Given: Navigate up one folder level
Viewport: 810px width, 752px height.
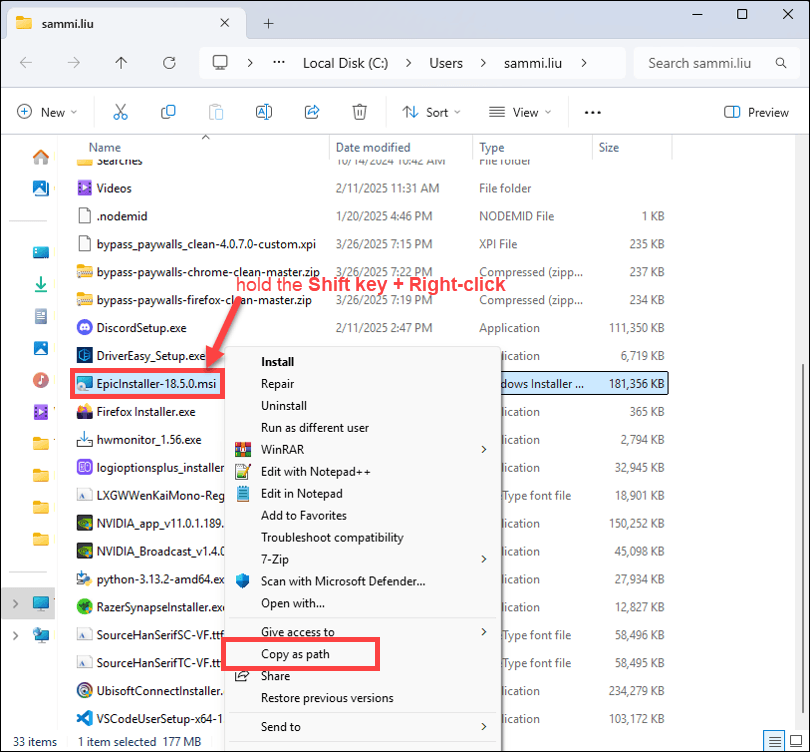Looking at the screenshot, I should (x=121, y=63).
